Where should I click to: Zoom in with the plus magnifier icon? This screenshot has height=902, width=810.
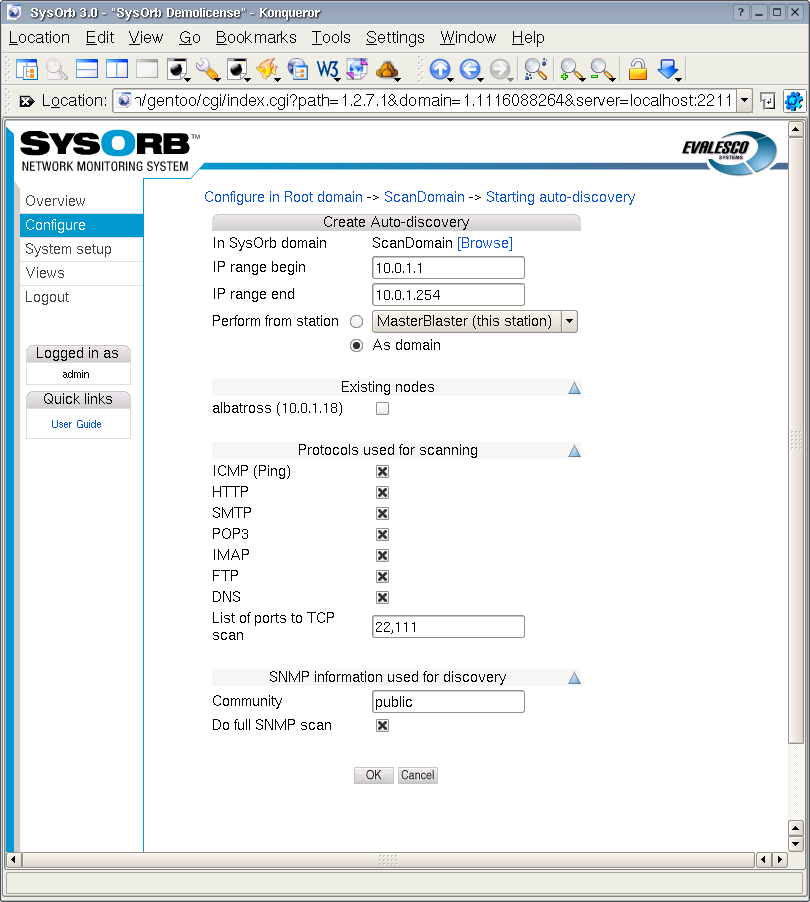[x=572, y=70]
